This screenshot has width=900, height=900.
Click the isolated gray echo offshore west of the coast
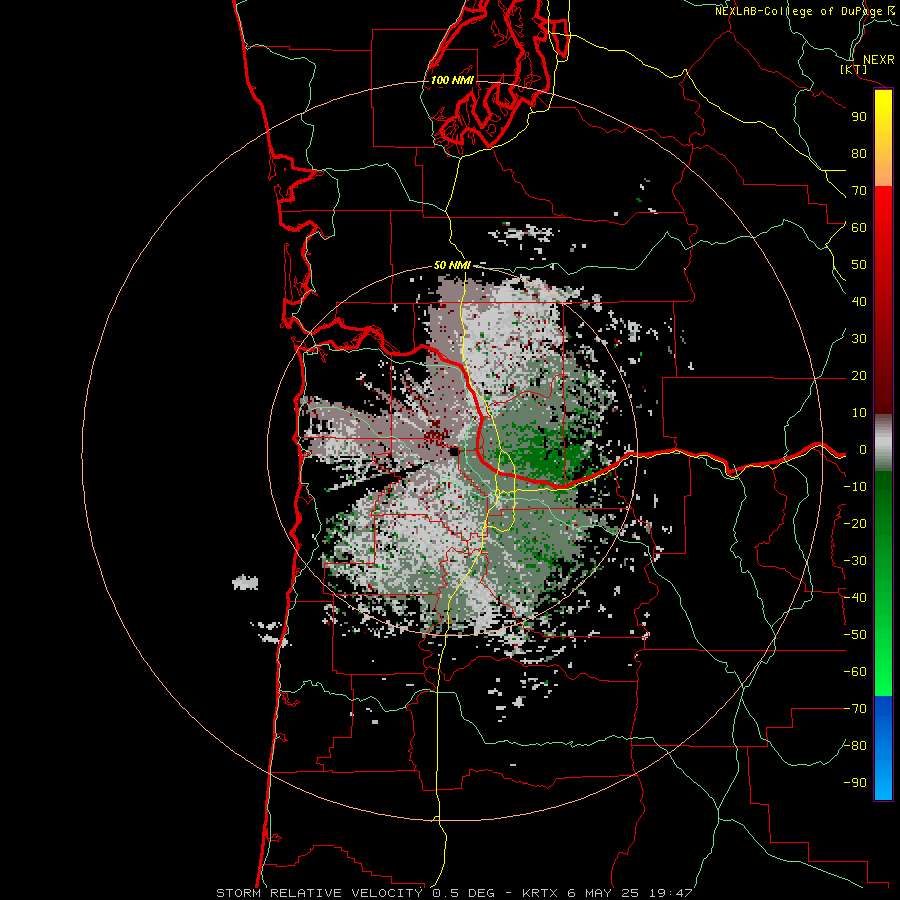(x=245, y=583)
